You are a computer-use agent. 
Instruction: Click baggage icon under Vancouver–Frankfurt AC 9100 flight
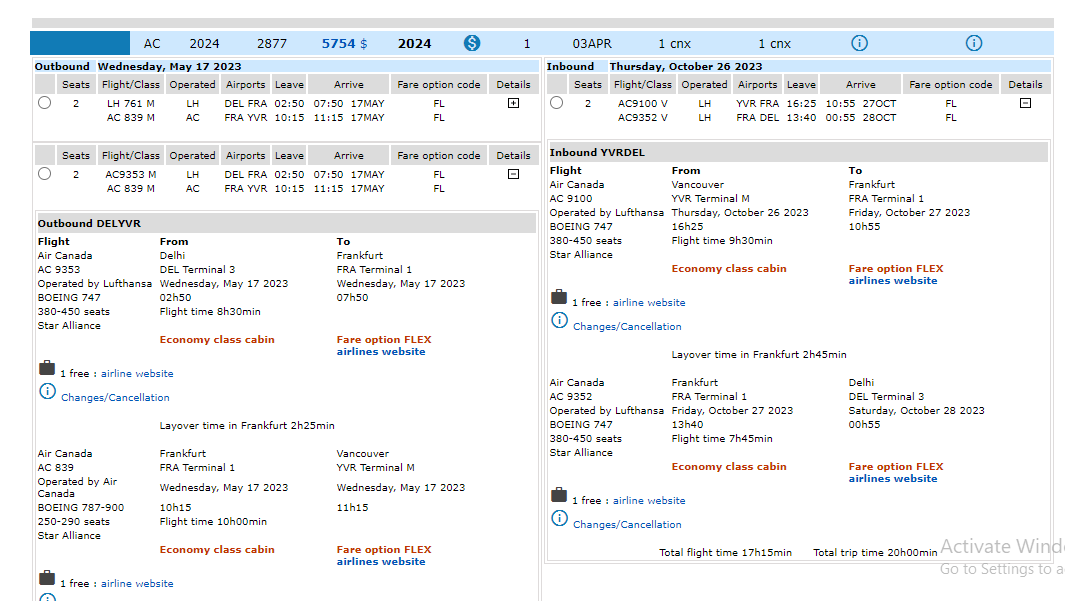click(x=559, y=298)
